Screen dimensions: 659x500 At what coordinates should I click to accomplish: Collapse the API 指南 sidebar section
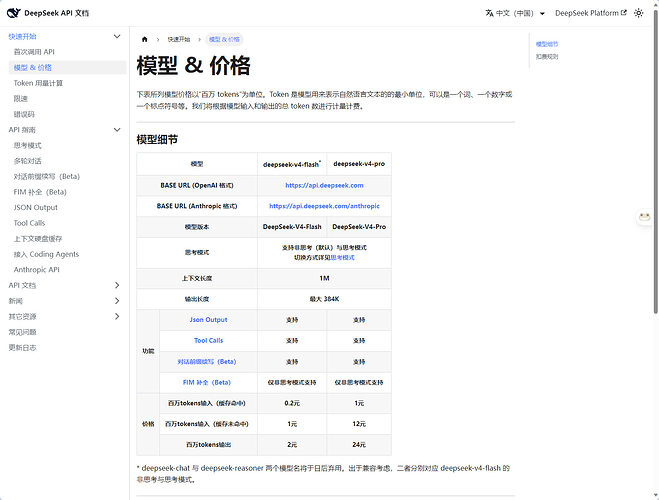(117, 130)
